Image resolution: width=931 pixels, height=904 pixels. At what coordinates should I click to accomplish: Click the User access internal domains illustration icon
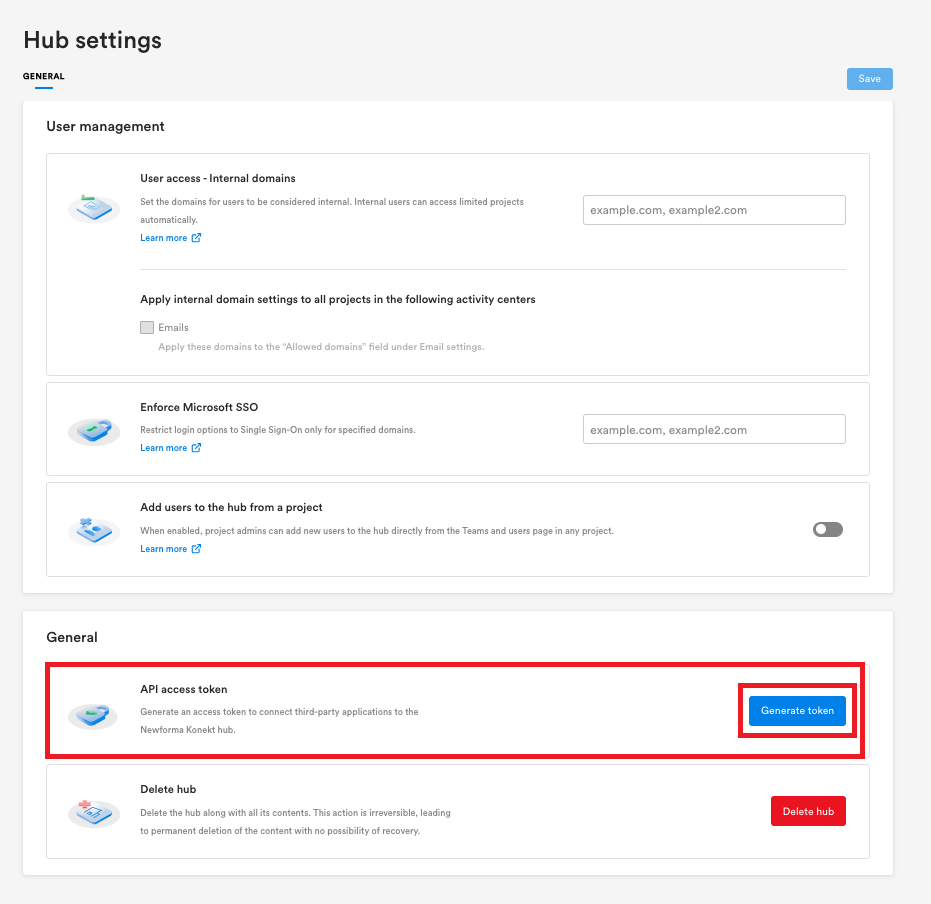pyautogui.click(x=94, y=208)
